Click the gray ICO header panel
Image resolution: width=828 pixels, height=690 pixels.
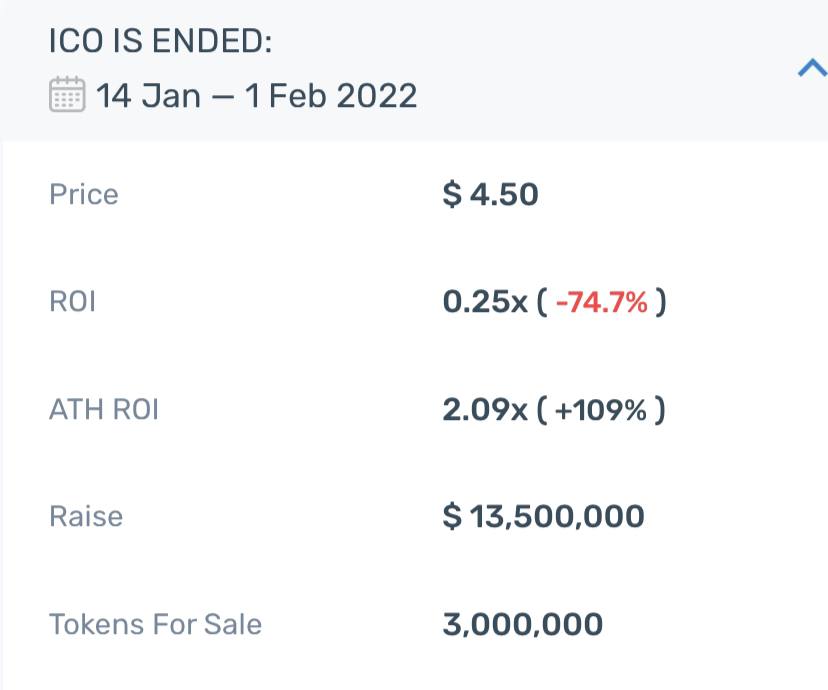[414, 70]
